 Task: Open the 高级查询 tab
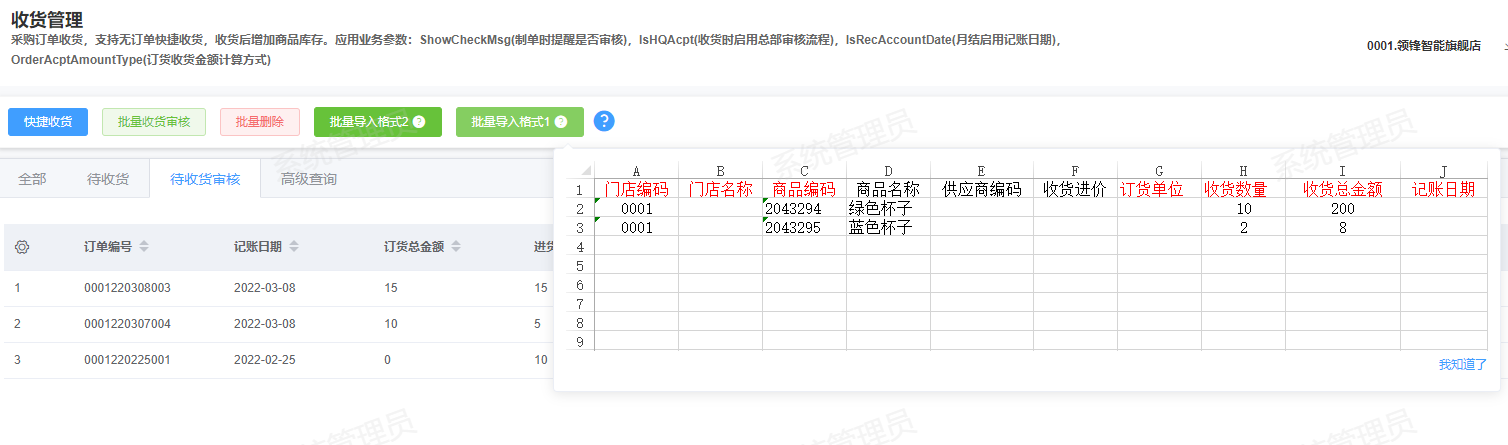click(309, 179)
